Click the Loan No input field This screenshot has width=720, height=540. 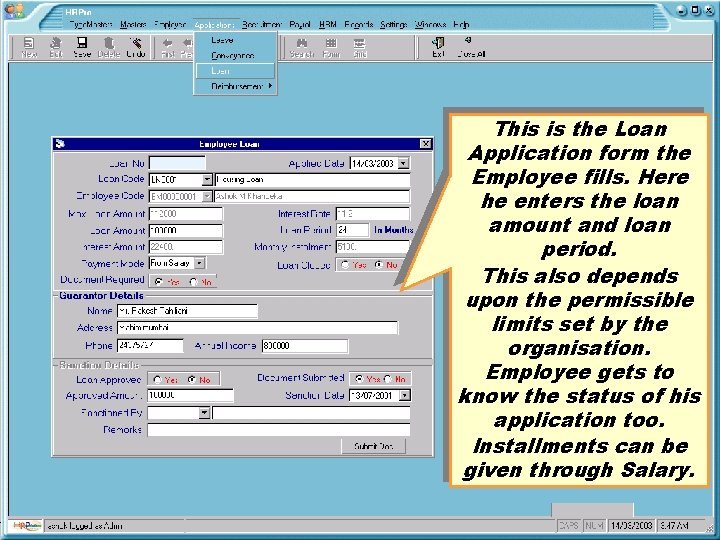[177, 163]
